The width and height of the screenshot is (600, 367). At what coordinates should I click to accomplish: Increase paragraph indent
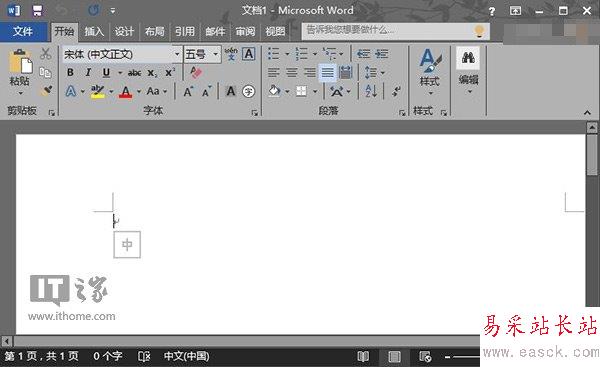(x=382, y=54)
